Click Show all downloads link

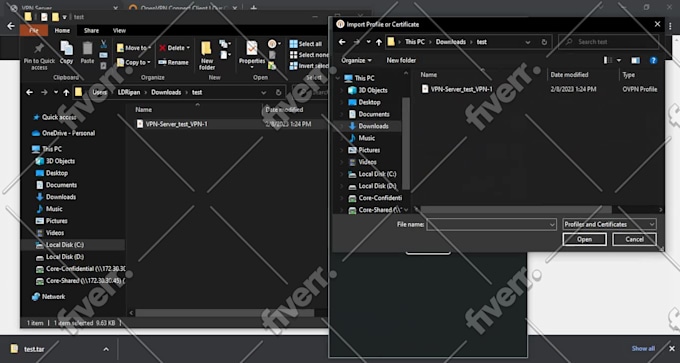coord(643,349)
